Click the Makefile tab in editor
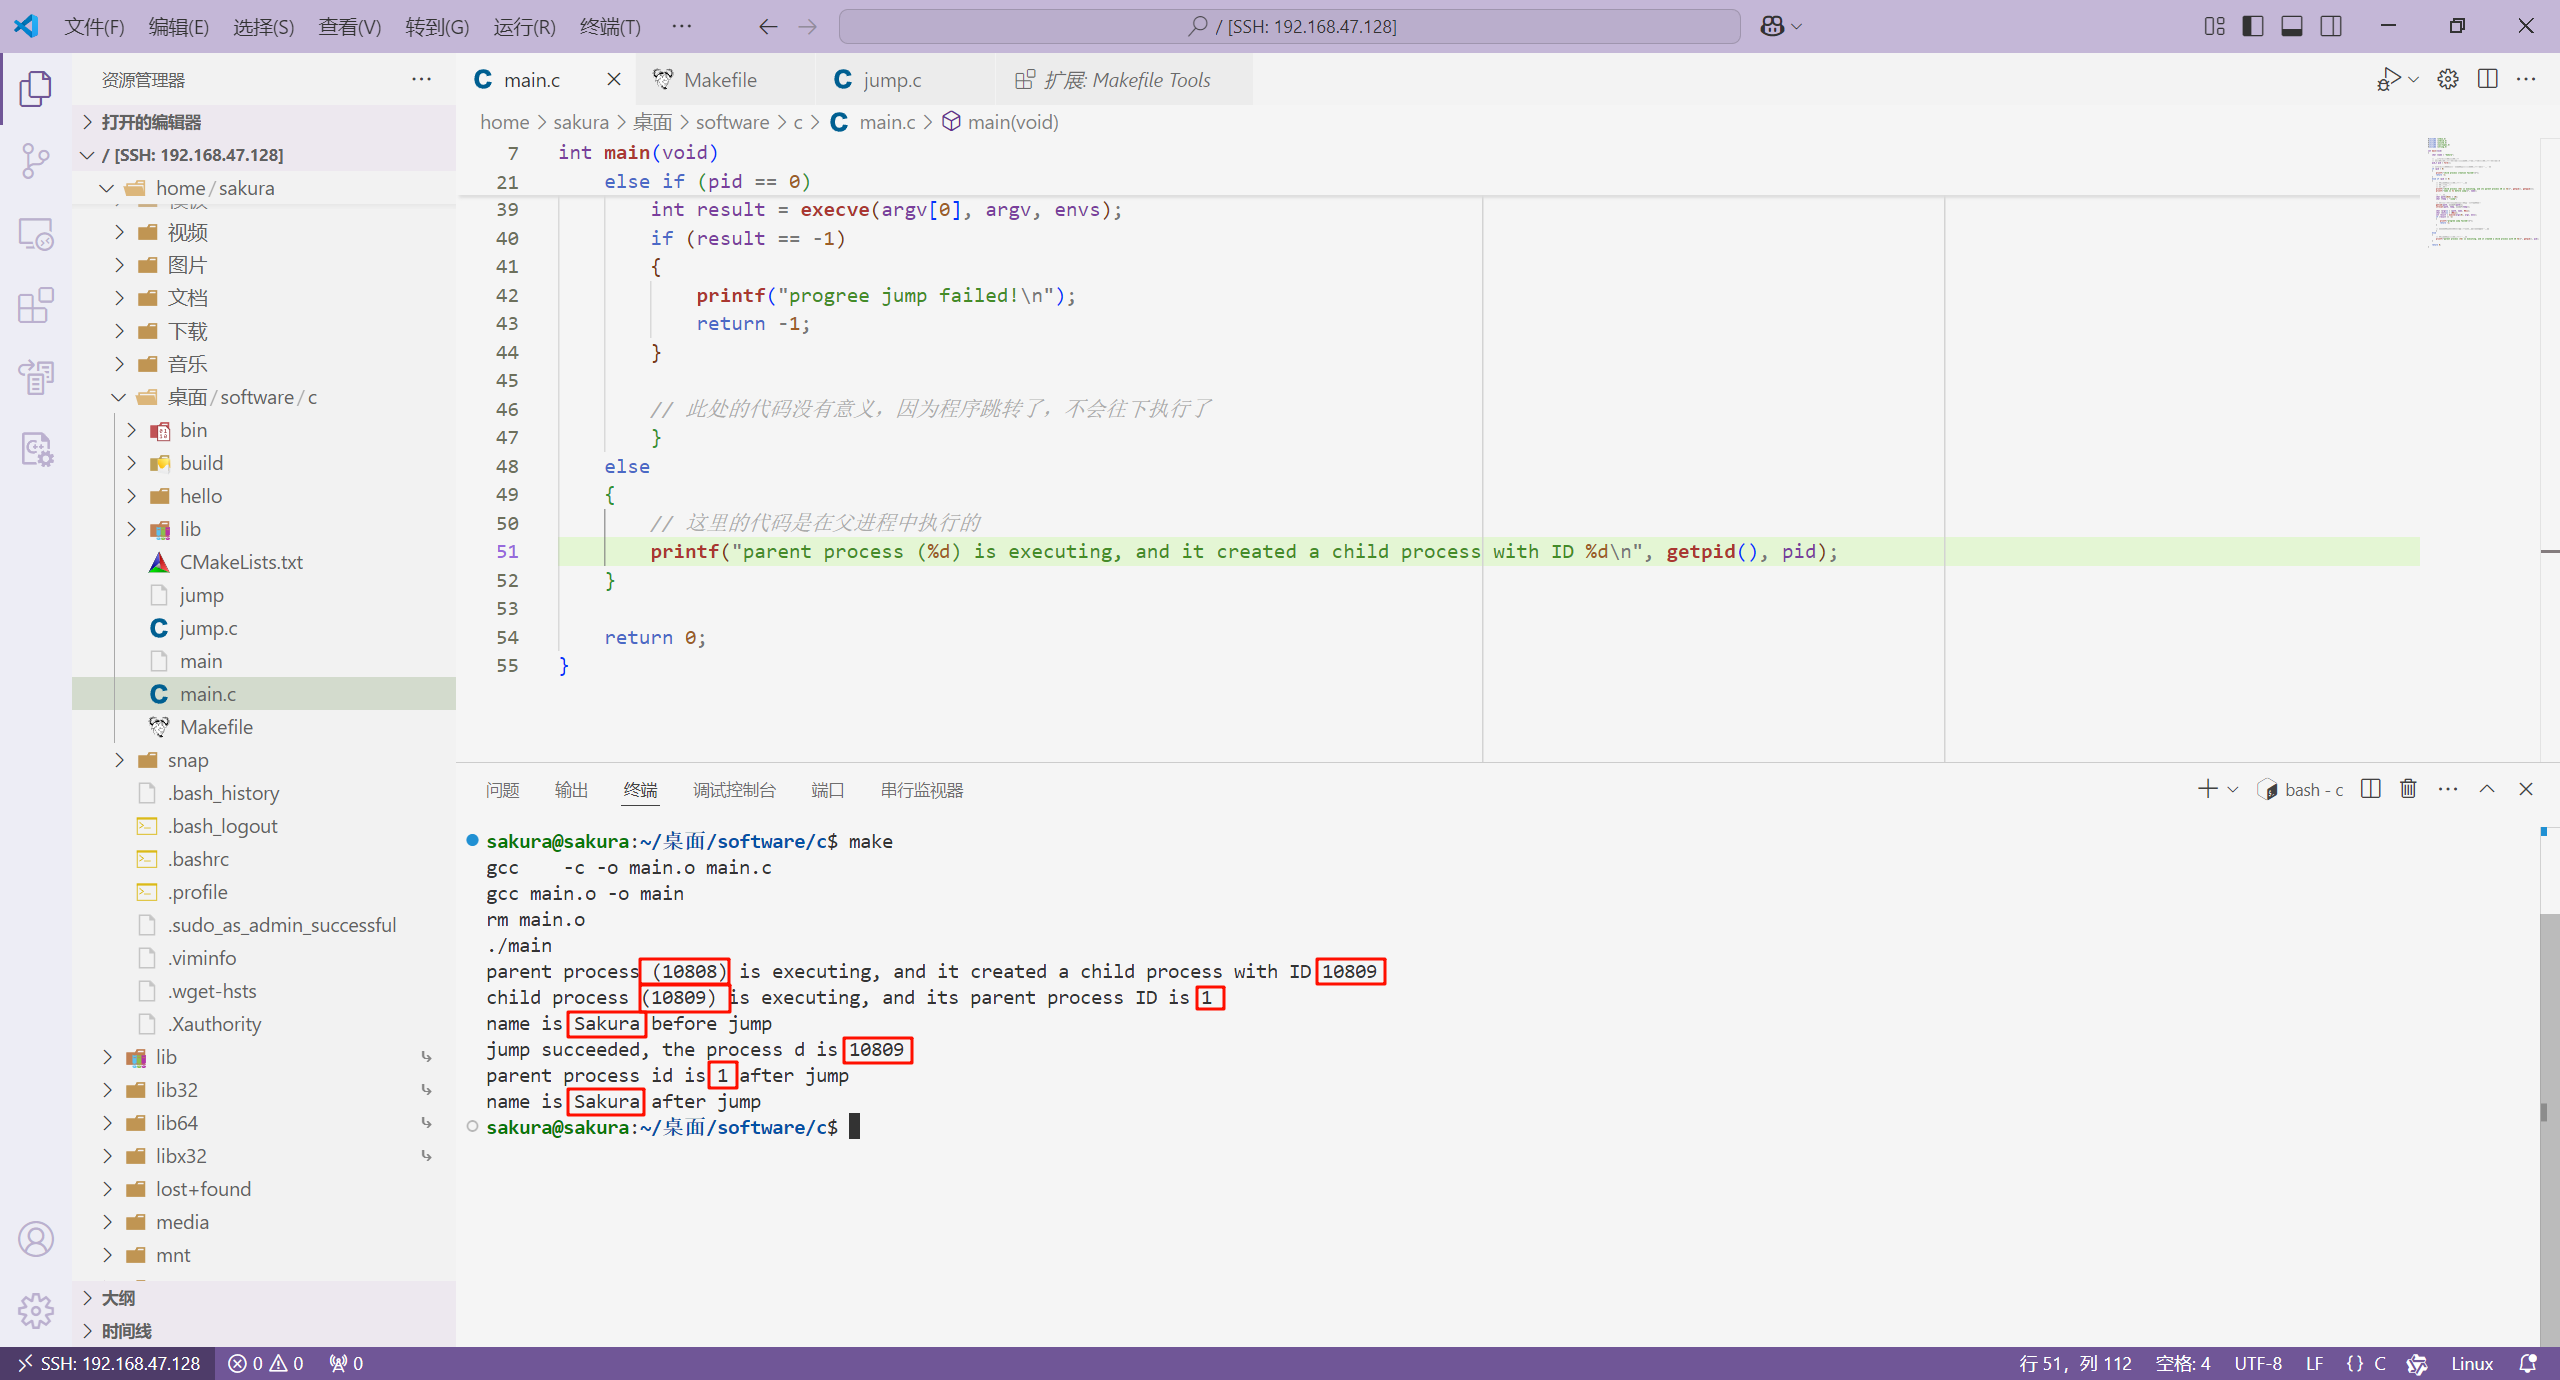This screenshot has width=2560, height=1380. click(719, 80)
